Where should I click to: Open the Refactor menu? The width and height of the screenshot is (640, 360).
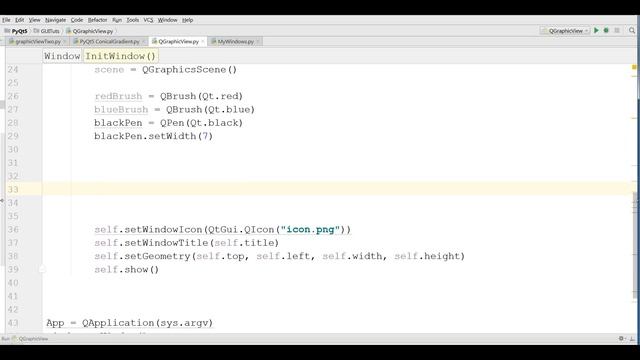98,20
